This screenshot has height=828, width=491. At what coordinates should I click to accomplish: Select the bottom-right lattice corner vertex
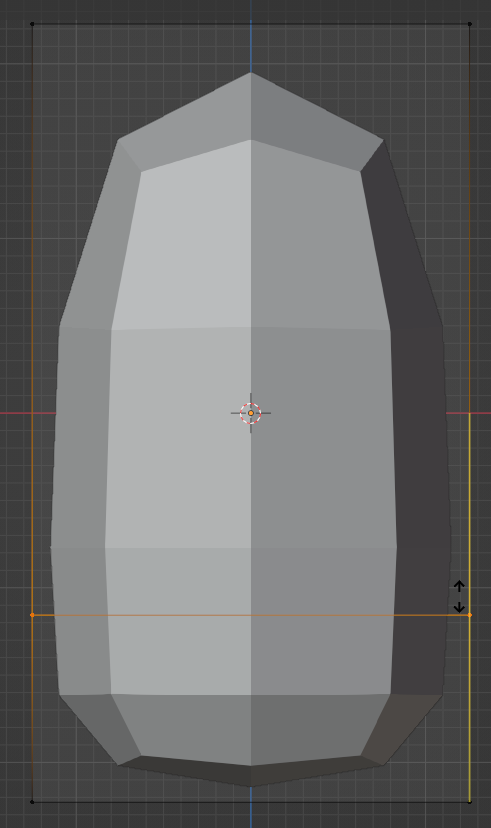[469, 802]
